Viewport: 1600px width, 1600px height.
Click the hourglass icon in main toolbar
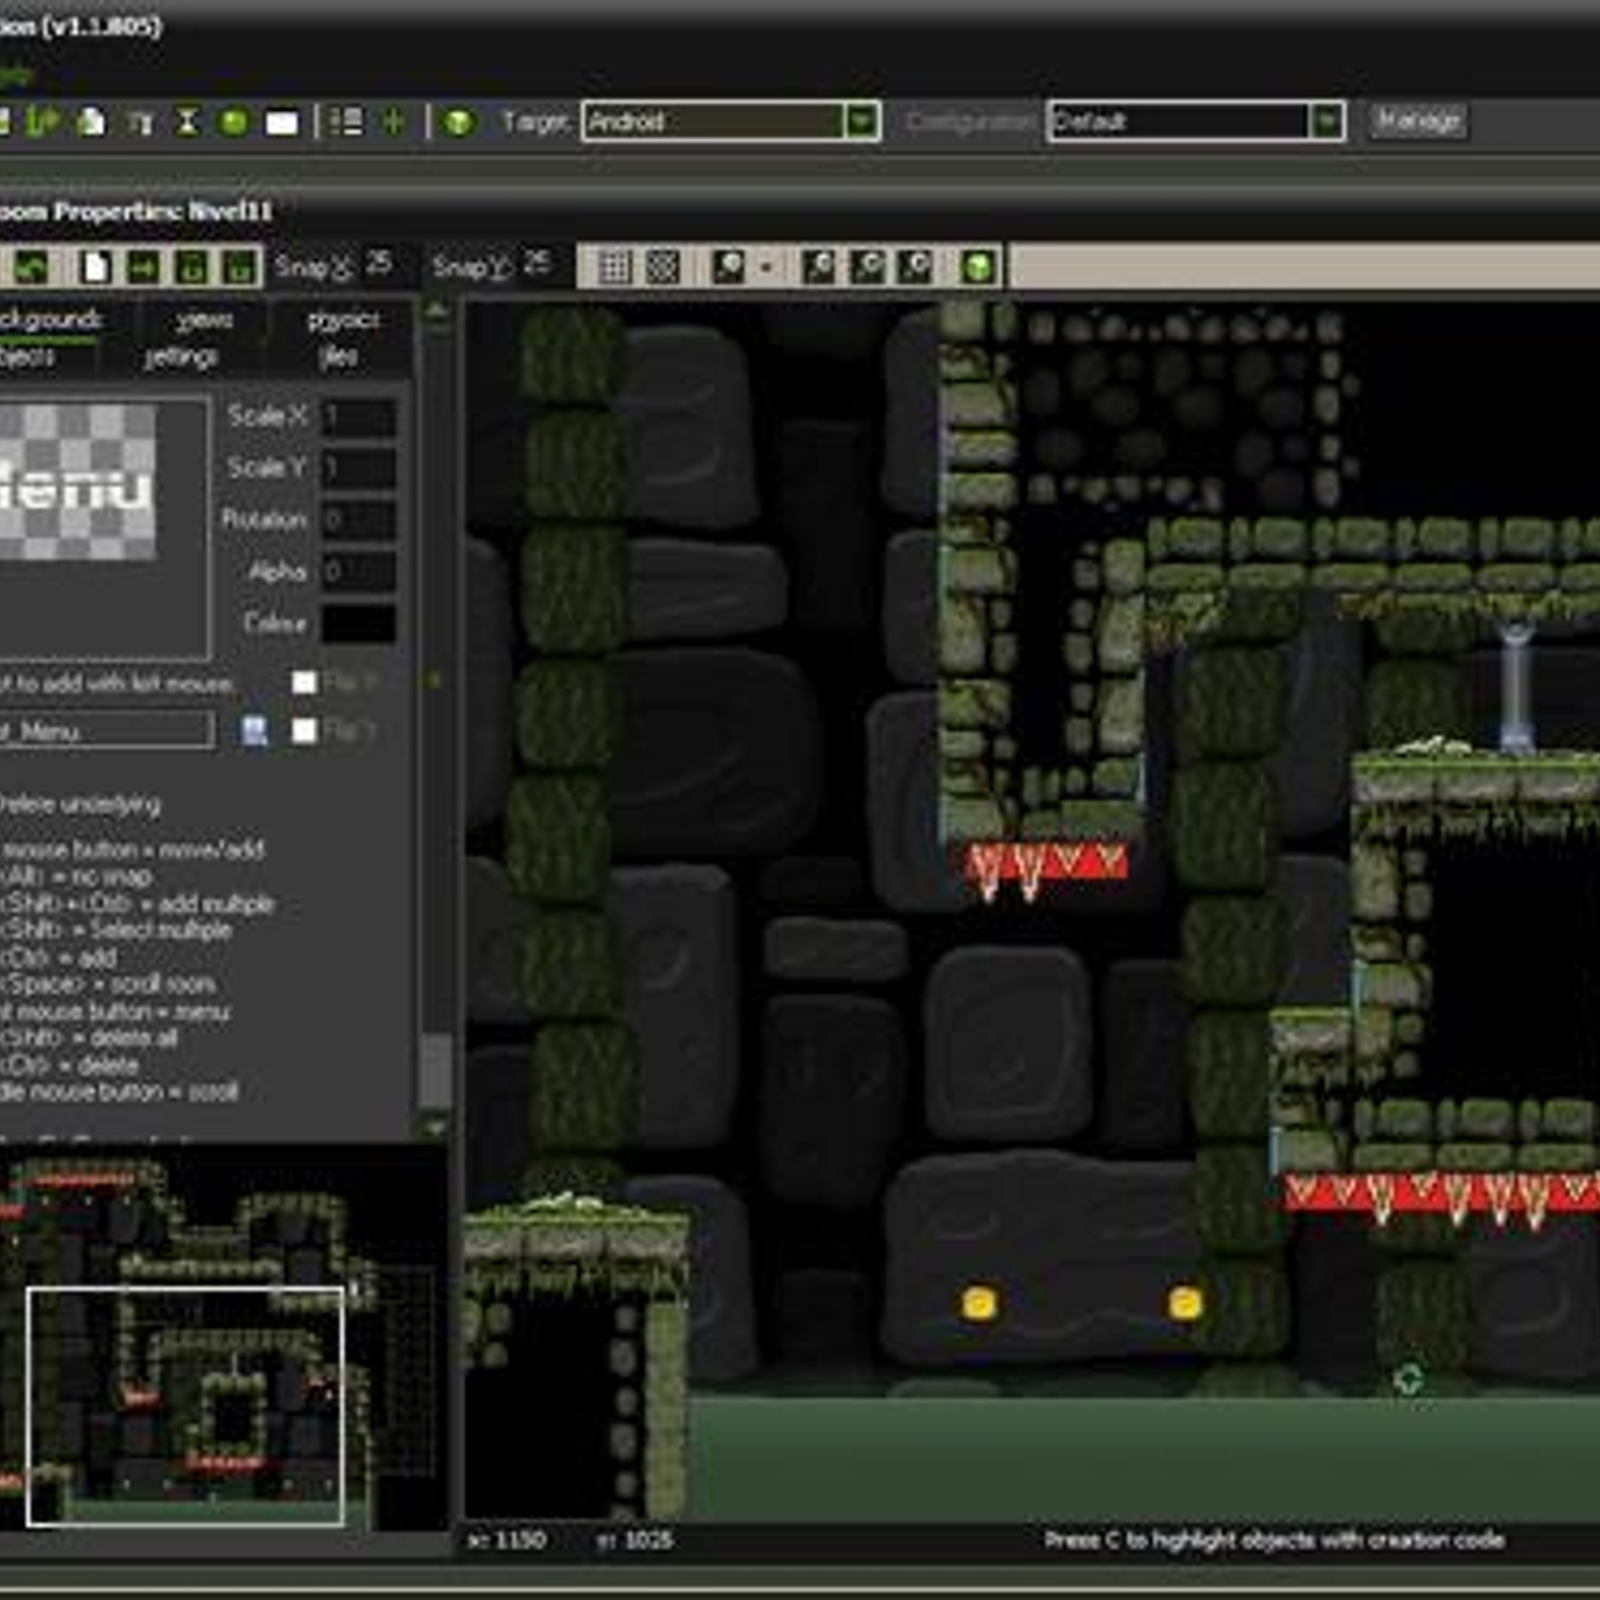coord(187,122)
